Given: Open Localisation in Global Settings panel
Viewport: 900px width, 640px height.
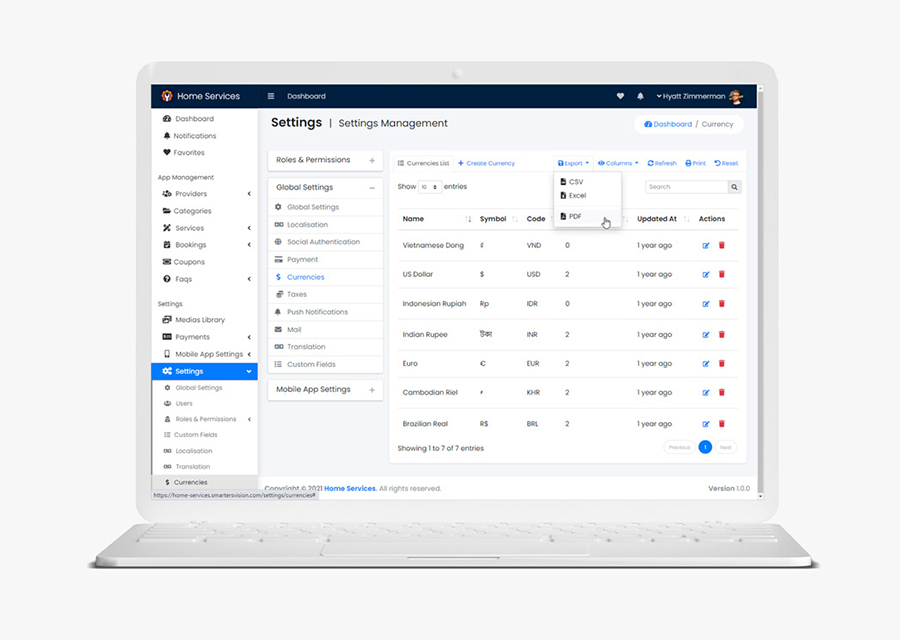Looking at the screenshot, I should coord(325,225).
